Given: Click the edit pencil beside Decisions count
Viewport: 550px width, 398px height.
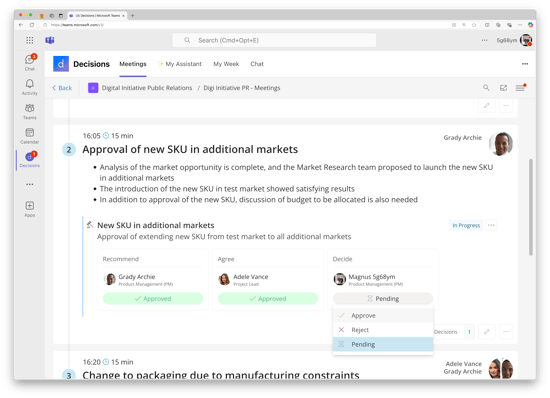Looking at the screenshot, I should click(x=487, y=332).
